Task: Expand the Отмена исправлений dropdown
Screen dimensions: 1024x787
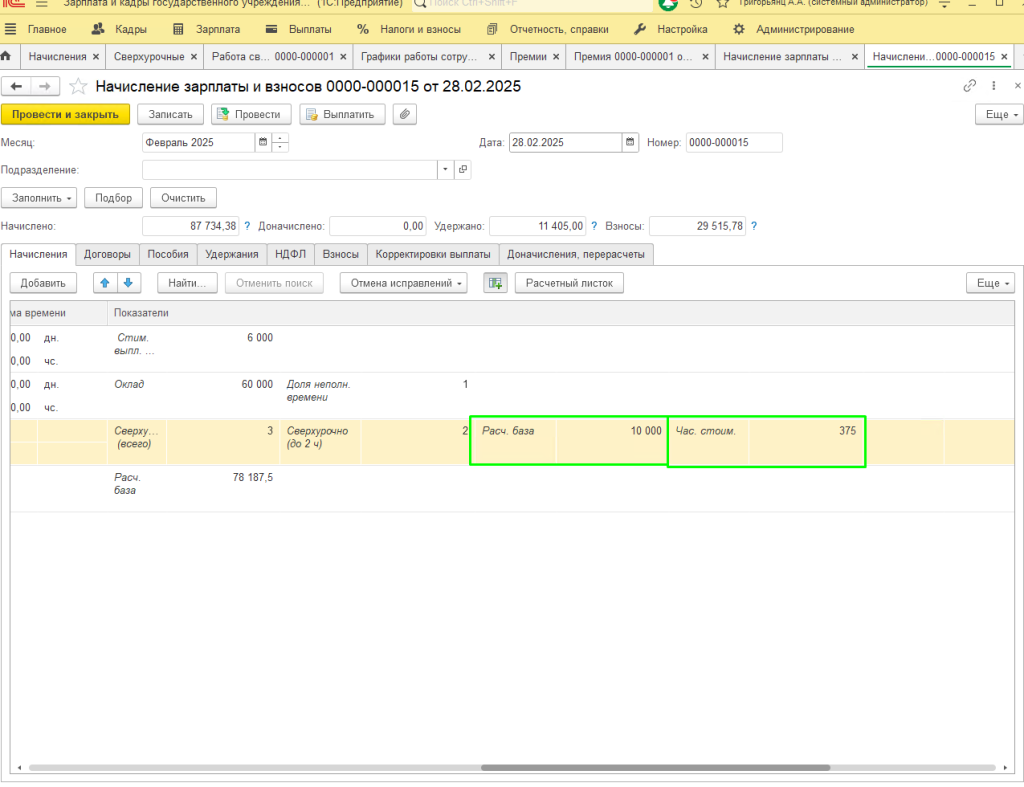Action: point(404,283)
